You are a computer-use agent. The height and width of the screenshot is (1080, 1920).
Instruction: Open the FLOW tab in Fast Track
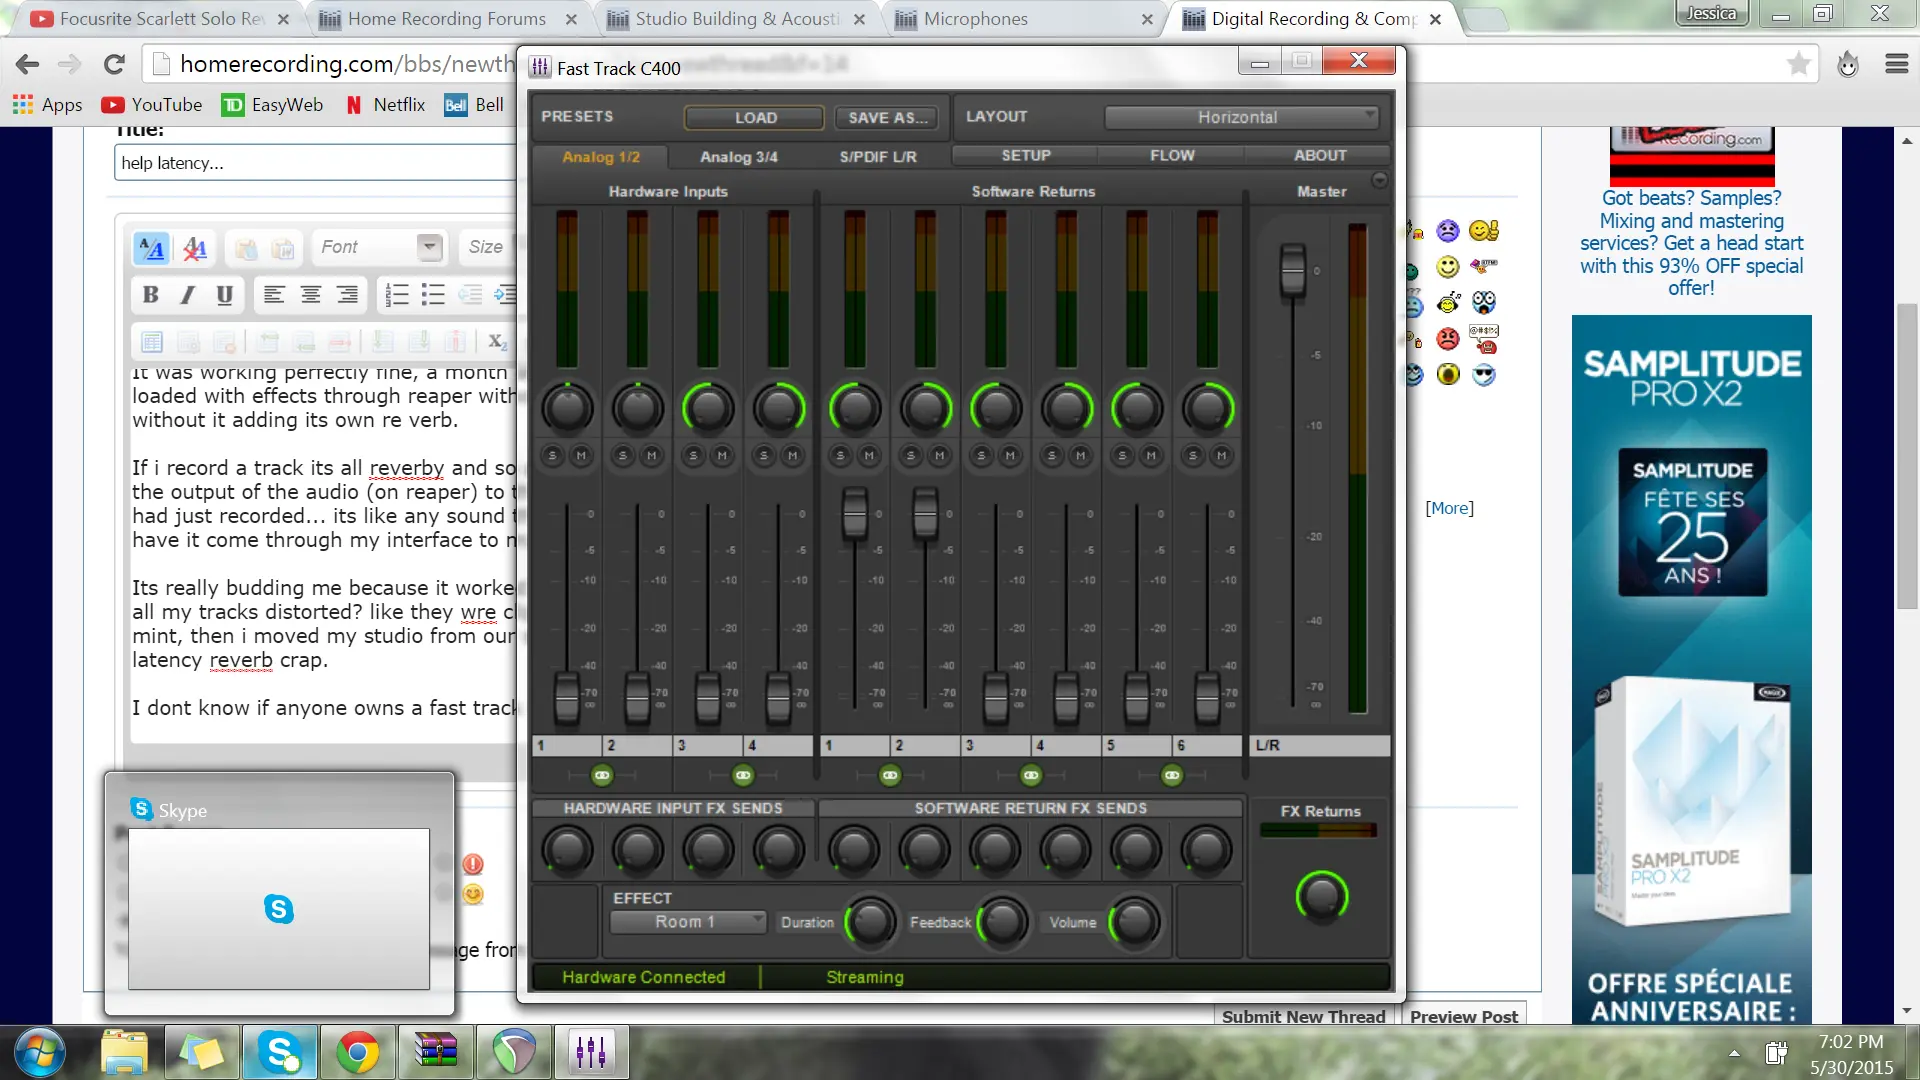1172,155
